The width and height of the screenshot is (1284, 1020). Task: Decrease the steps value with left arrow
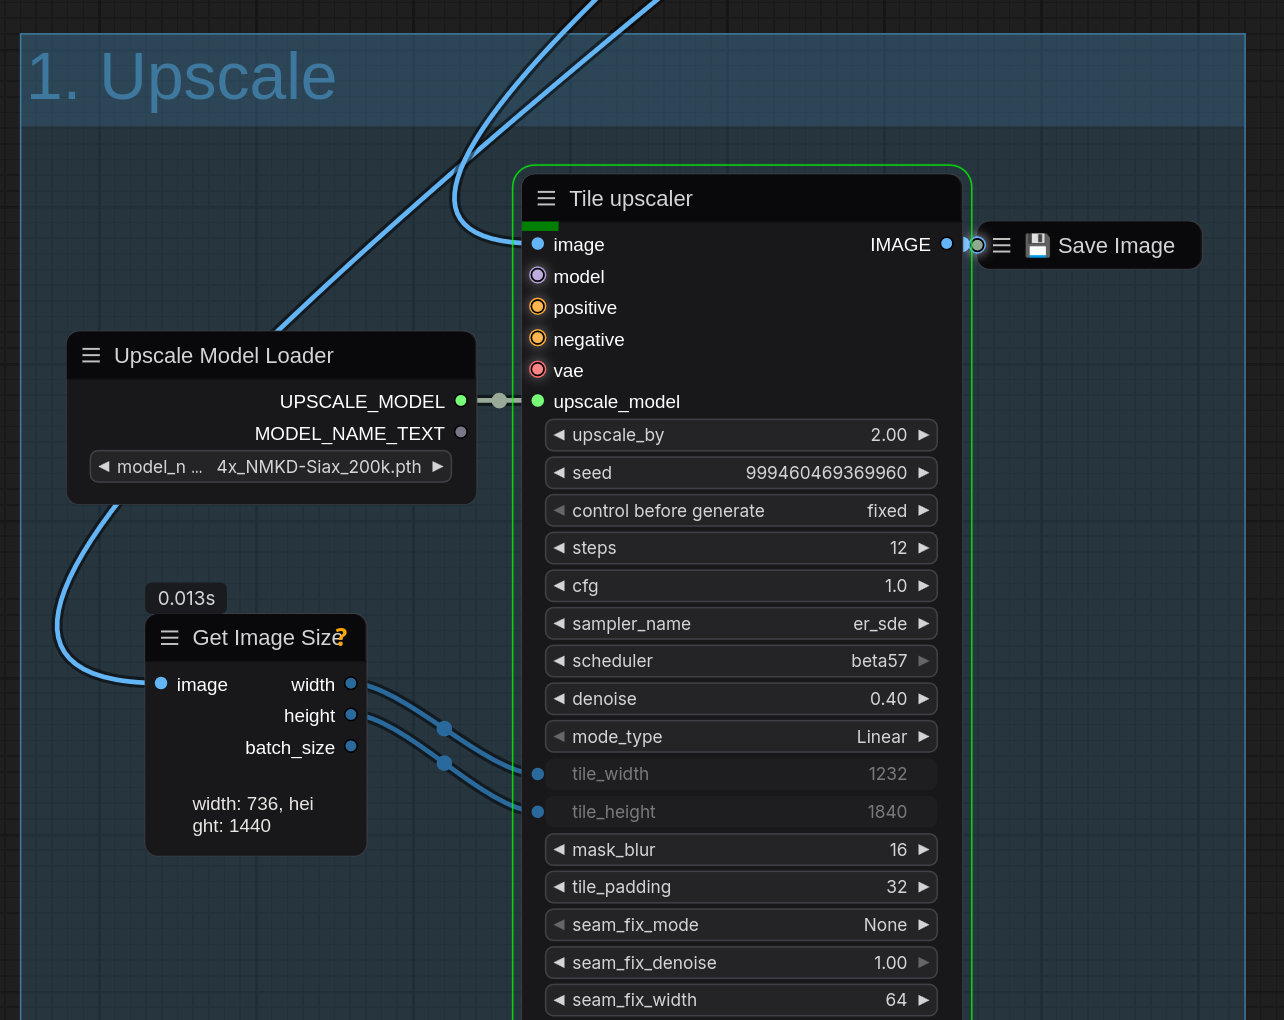559,548
